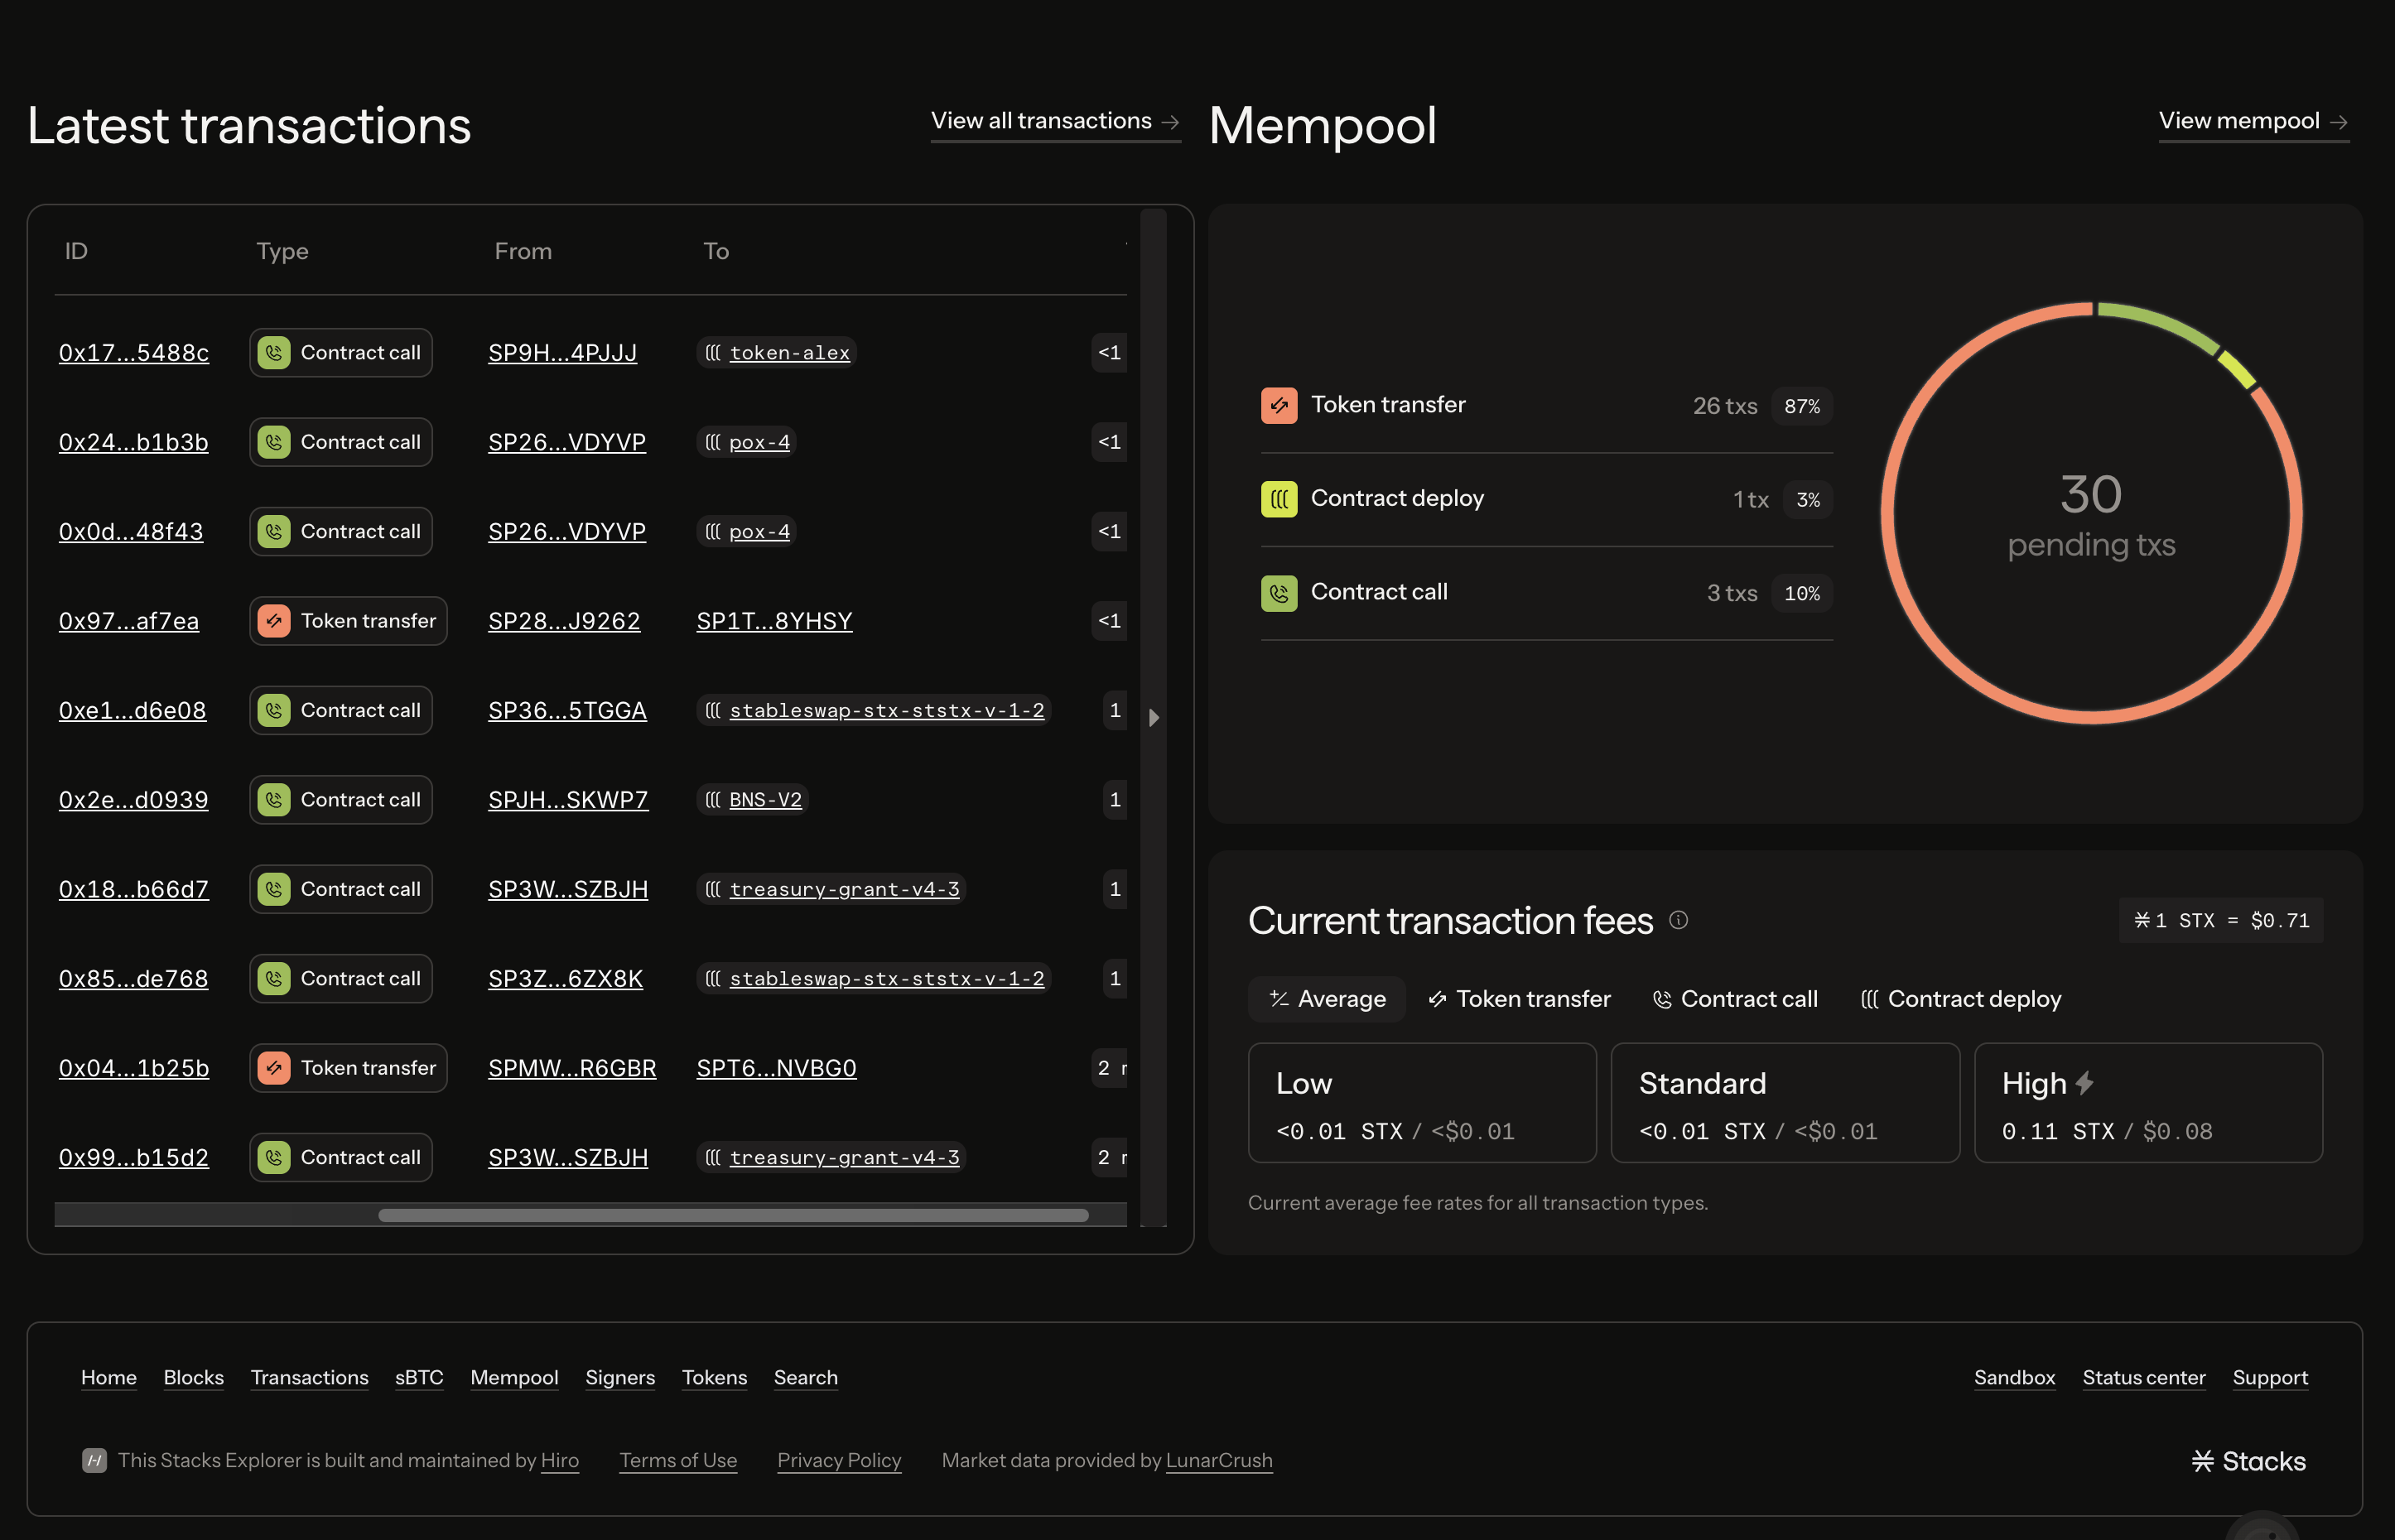Click the Stacks logo in the footer

tap(2248, 1461)
